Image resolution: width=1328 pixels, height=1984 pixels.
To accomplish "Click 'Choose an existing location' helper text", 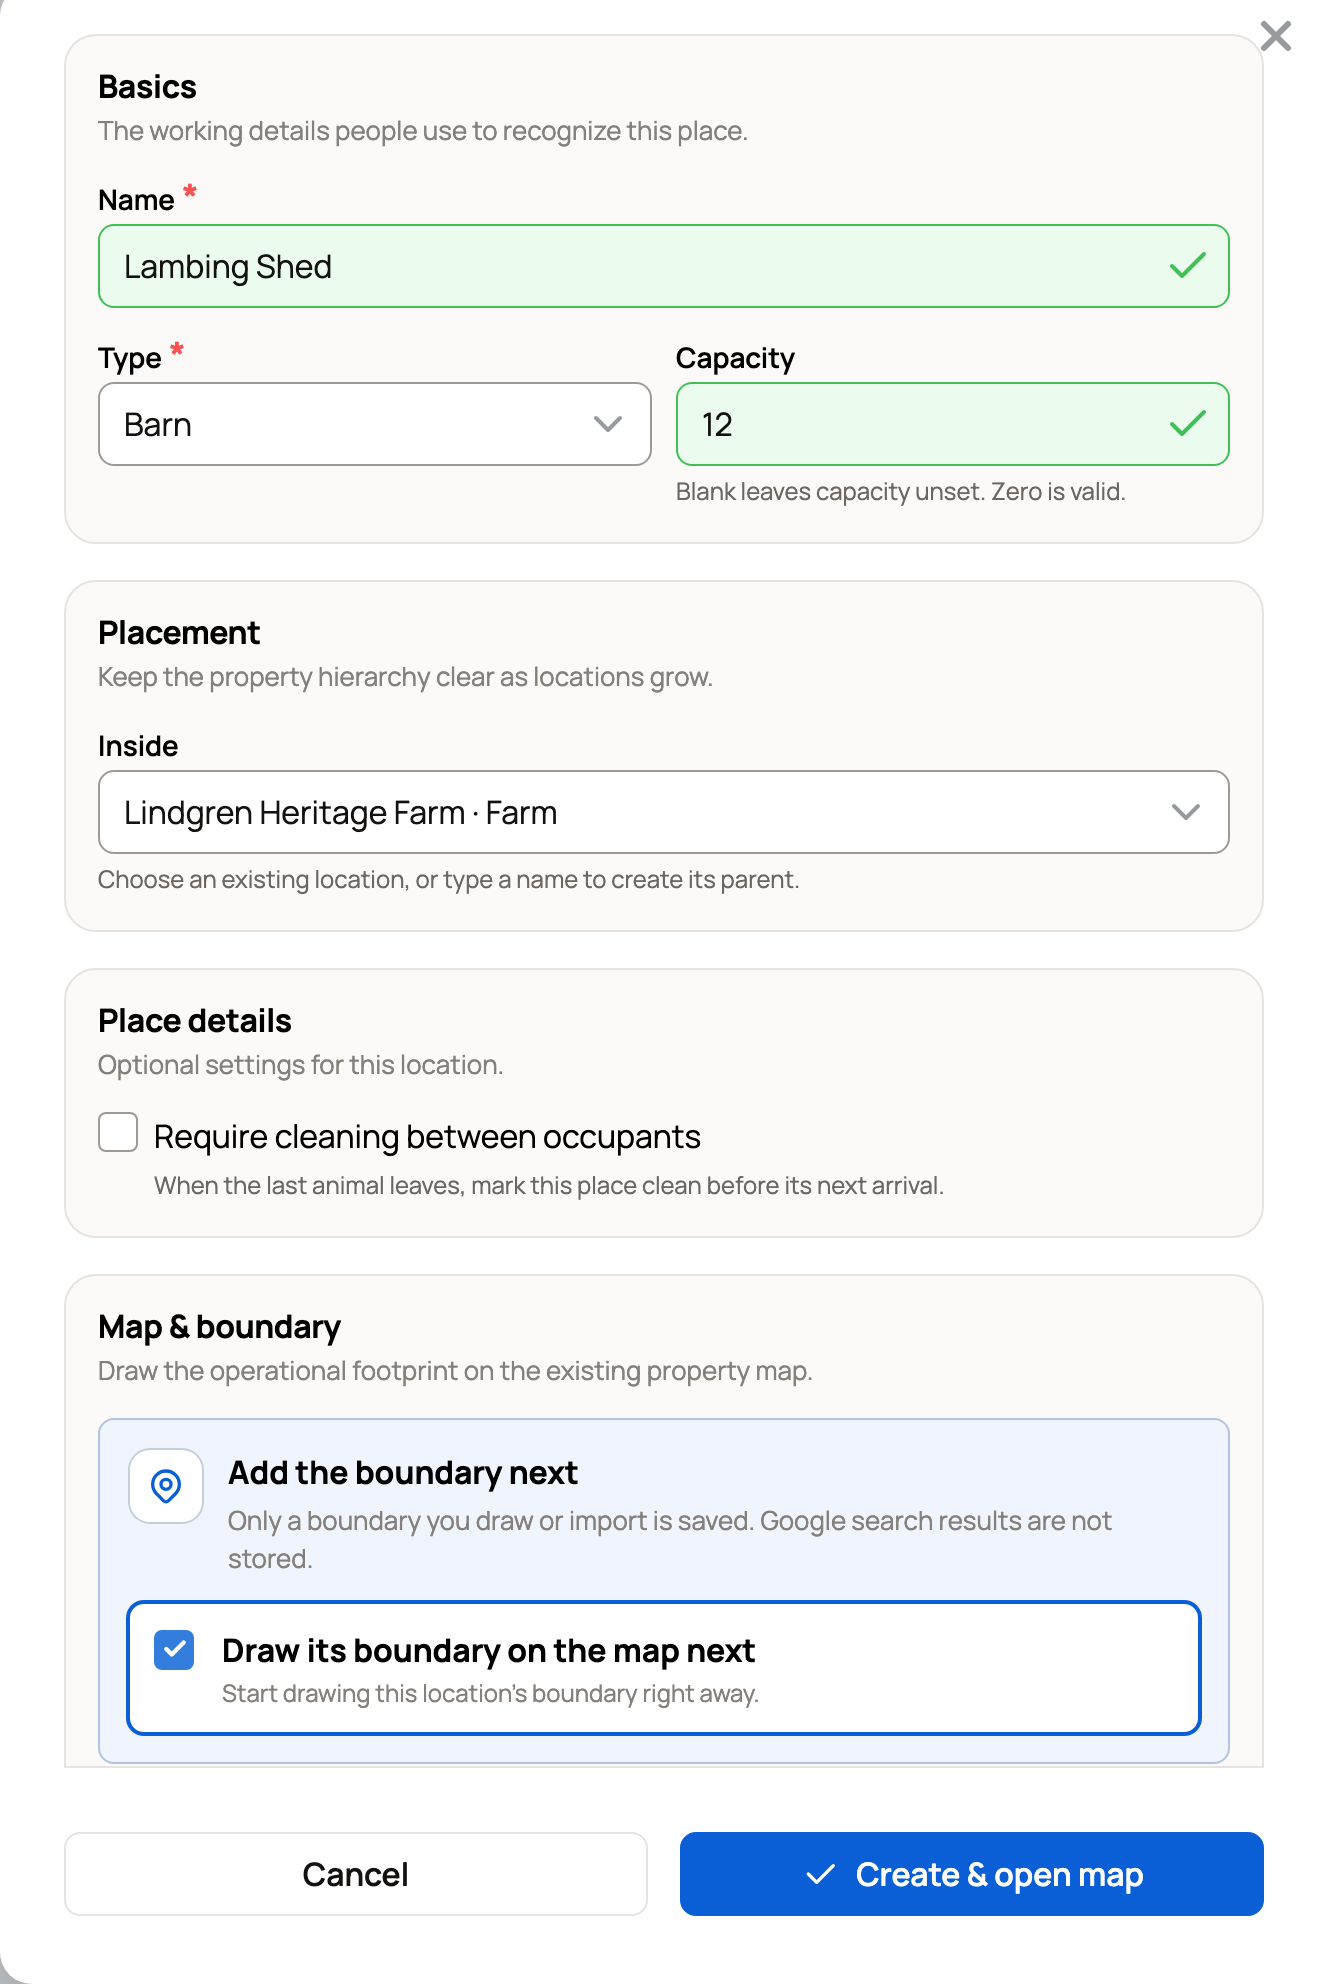I will point(449,880).
